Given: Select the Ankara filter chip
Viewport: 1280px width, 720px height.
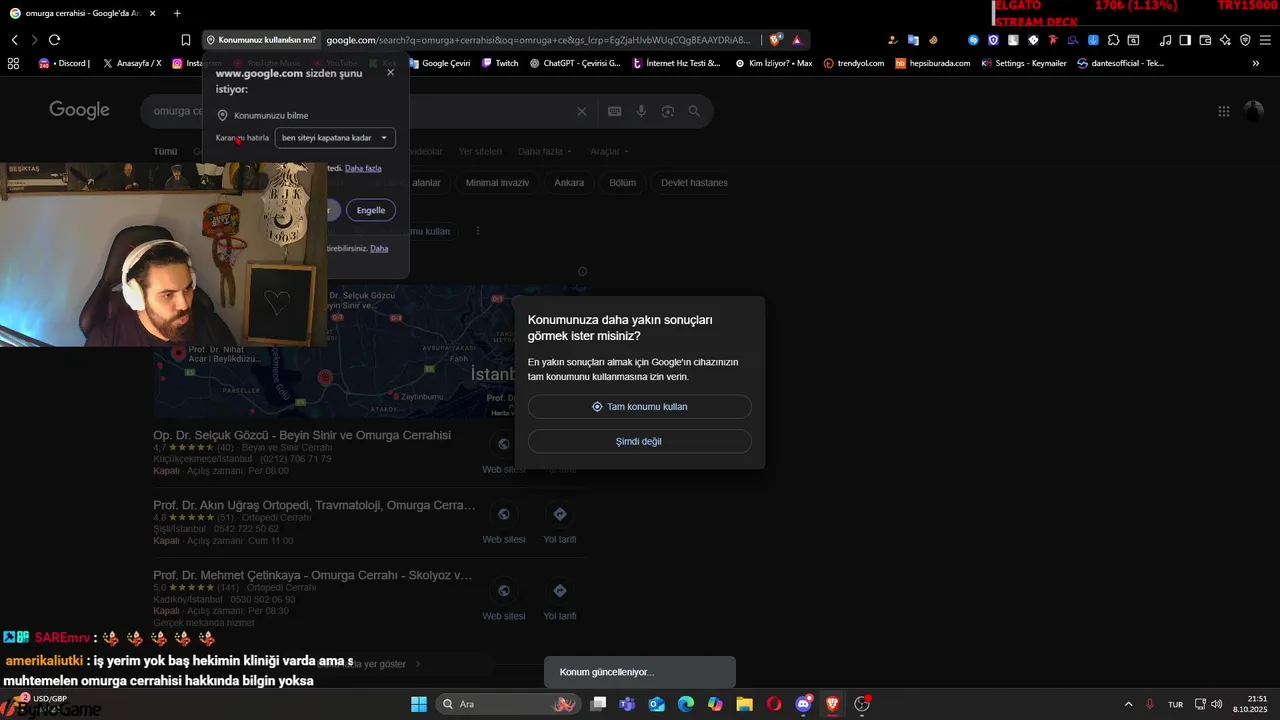Looking at the screenshot, I should [569, 183].
